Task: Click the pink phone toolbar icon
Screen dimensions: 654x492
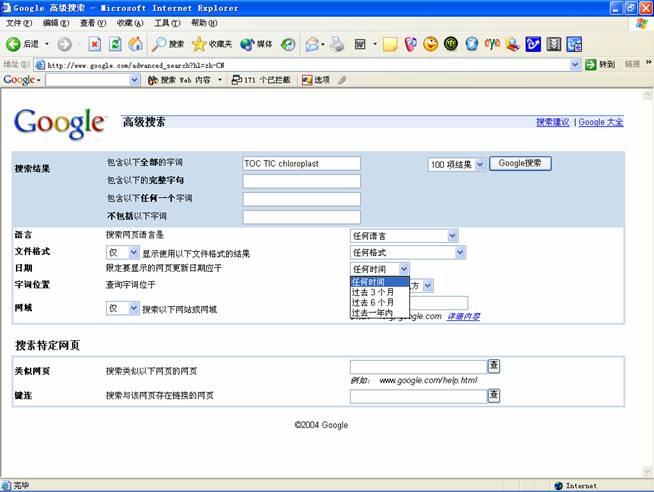Action: [410, 44]
